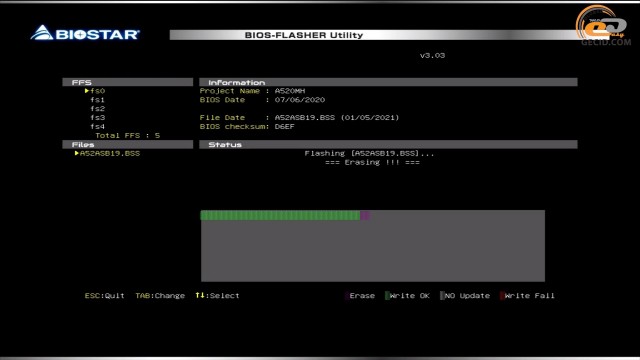The width and height of the screenshot is (640, 360).
Task: Click the green portion of the progress bar
Action: click(x=280, y=216)
